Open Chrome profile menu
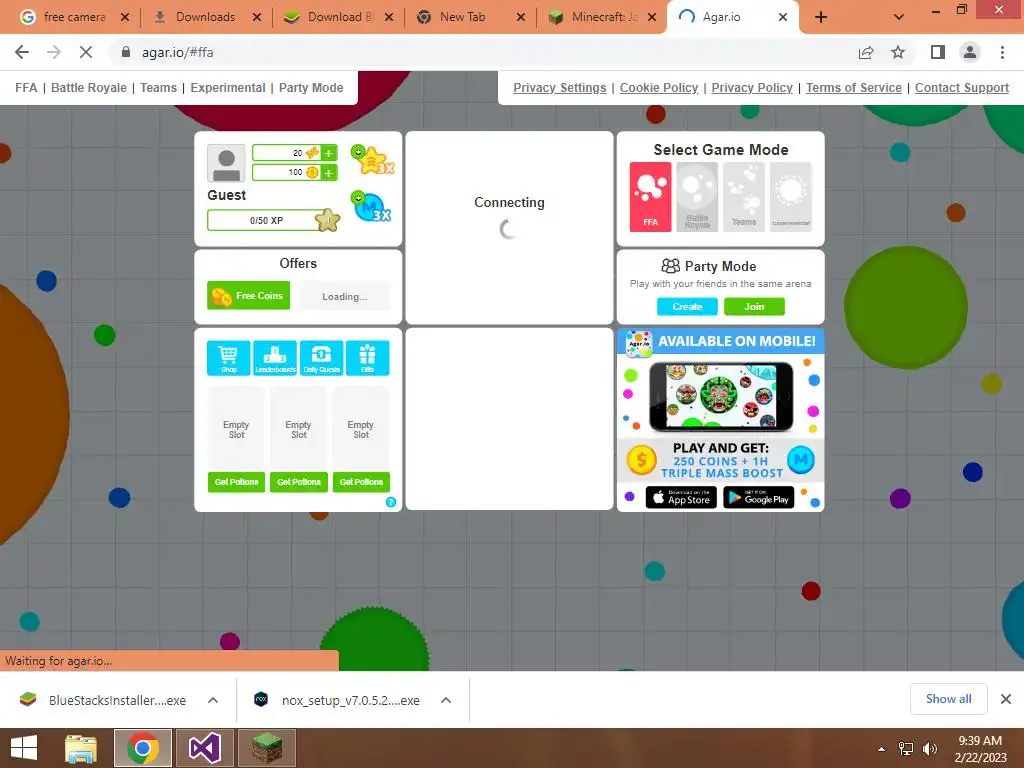 coord(970,52)
